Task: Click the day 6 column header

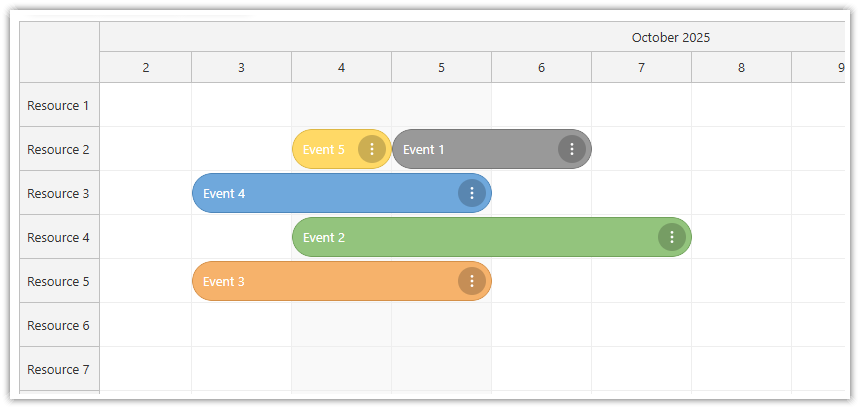Action: tap(541, 67)
